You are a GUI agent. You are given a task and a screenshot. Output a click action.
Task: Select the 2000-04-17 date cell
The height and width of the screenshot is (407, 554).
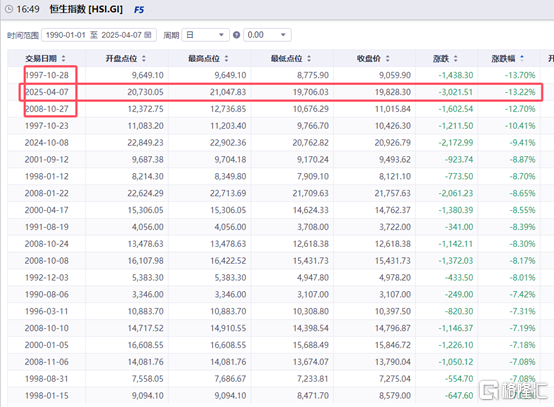click(47, 210)
